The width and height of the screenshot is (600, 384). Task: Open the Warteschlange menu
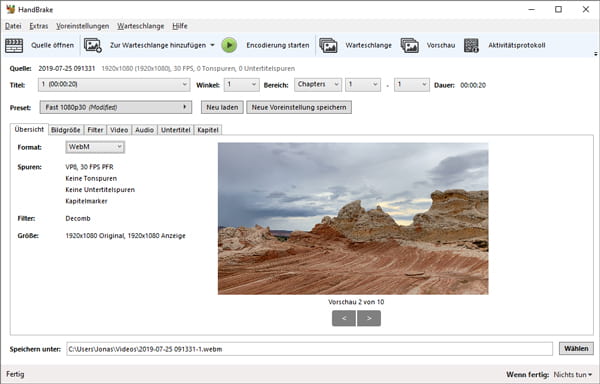tap(141, 26)
